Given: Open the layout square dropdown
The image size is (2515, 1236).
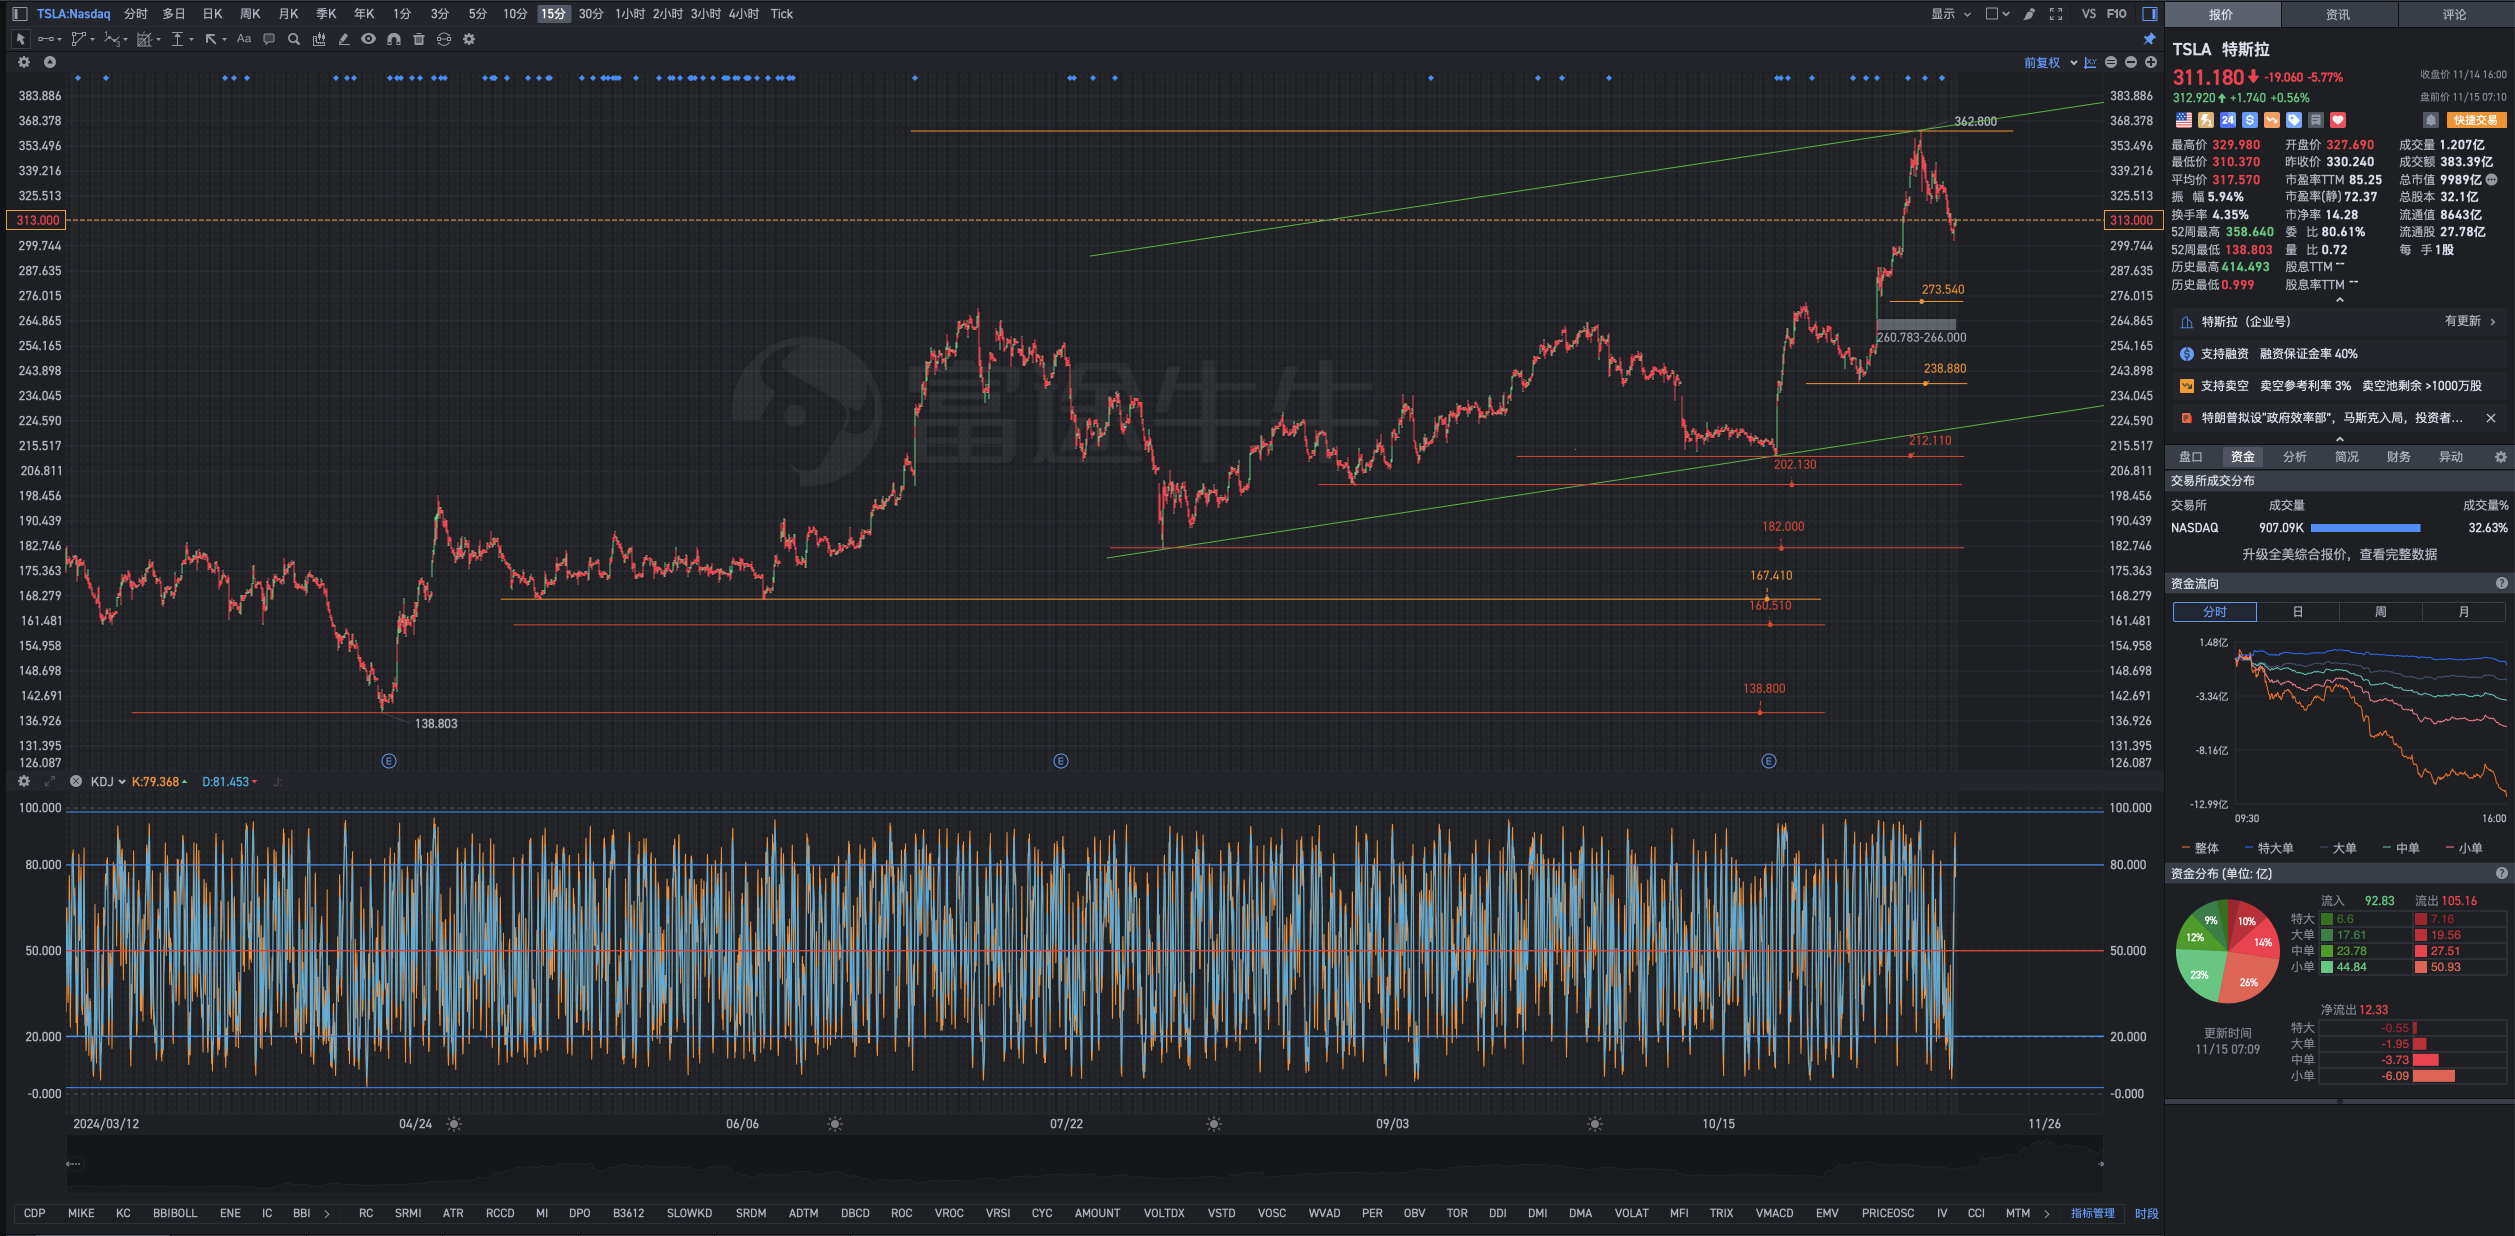Looking at the screenshot, I should 1997,14.
